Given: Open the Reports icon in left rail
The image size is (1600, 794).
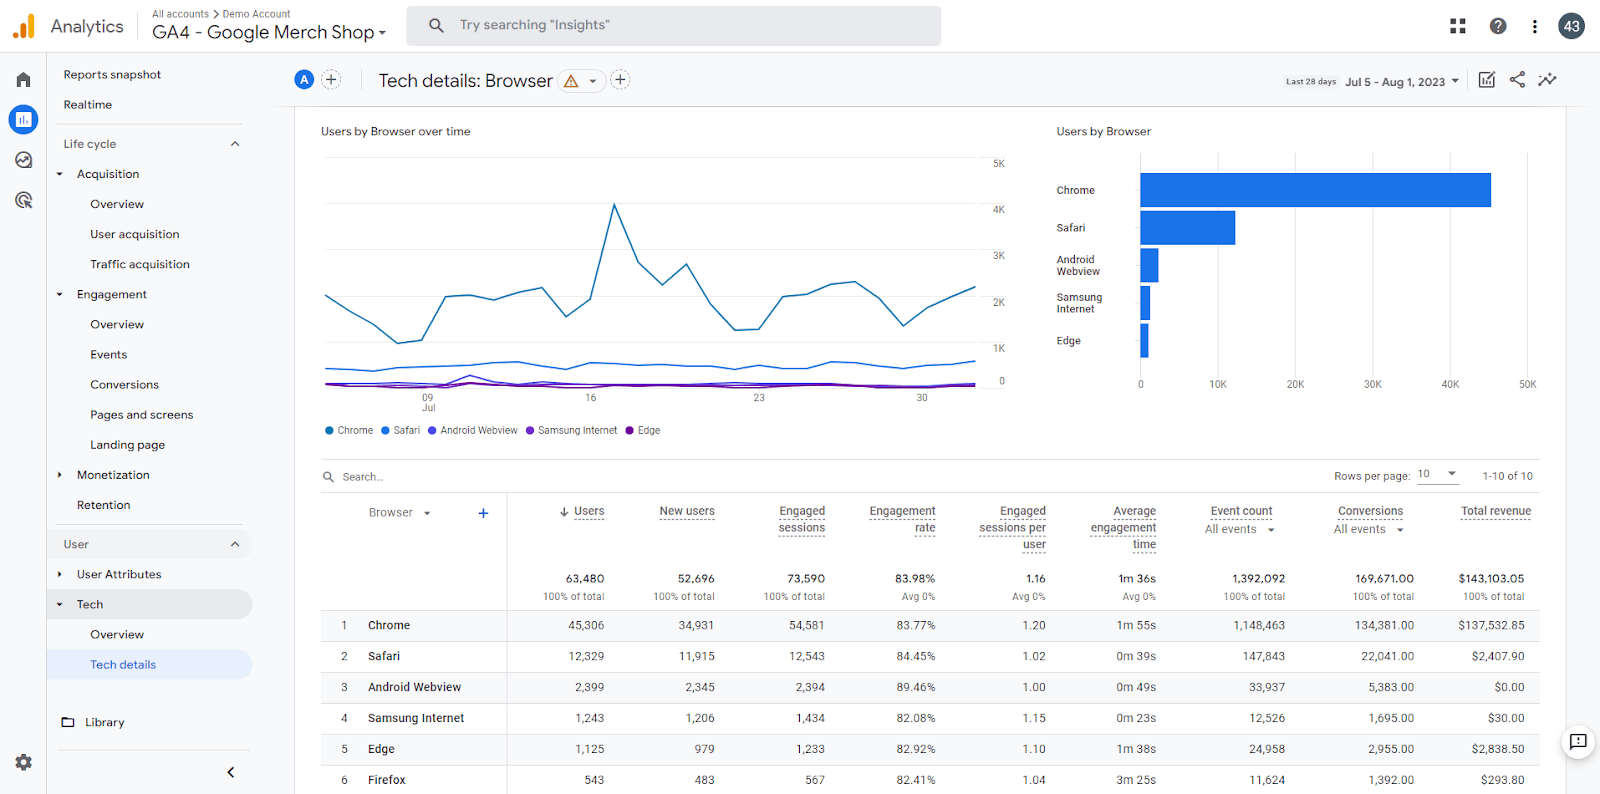Looking at the screenshot, I should 23,120.
